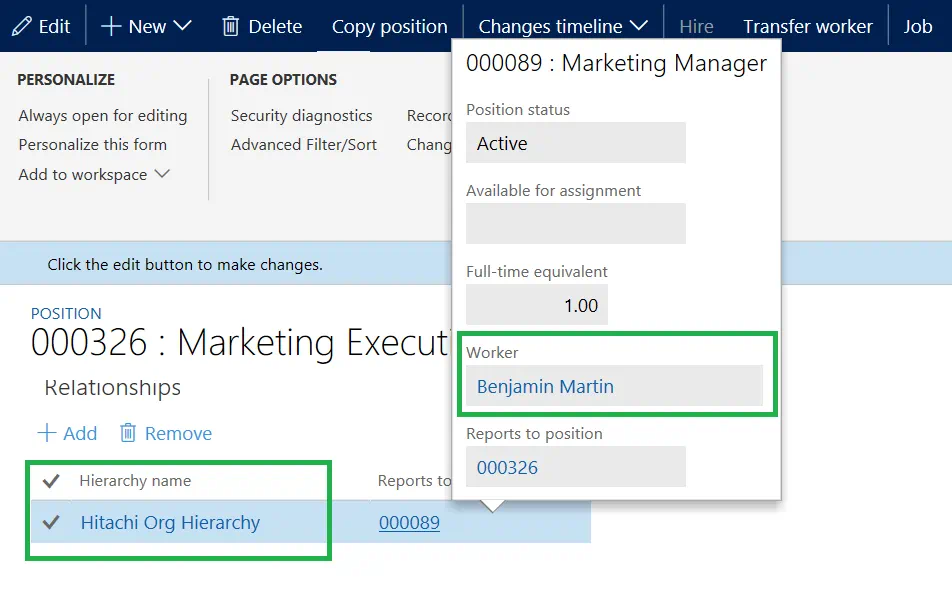Follow the 000089 reports-to link
Screen dimensions: 952x612
click(409, 522)
